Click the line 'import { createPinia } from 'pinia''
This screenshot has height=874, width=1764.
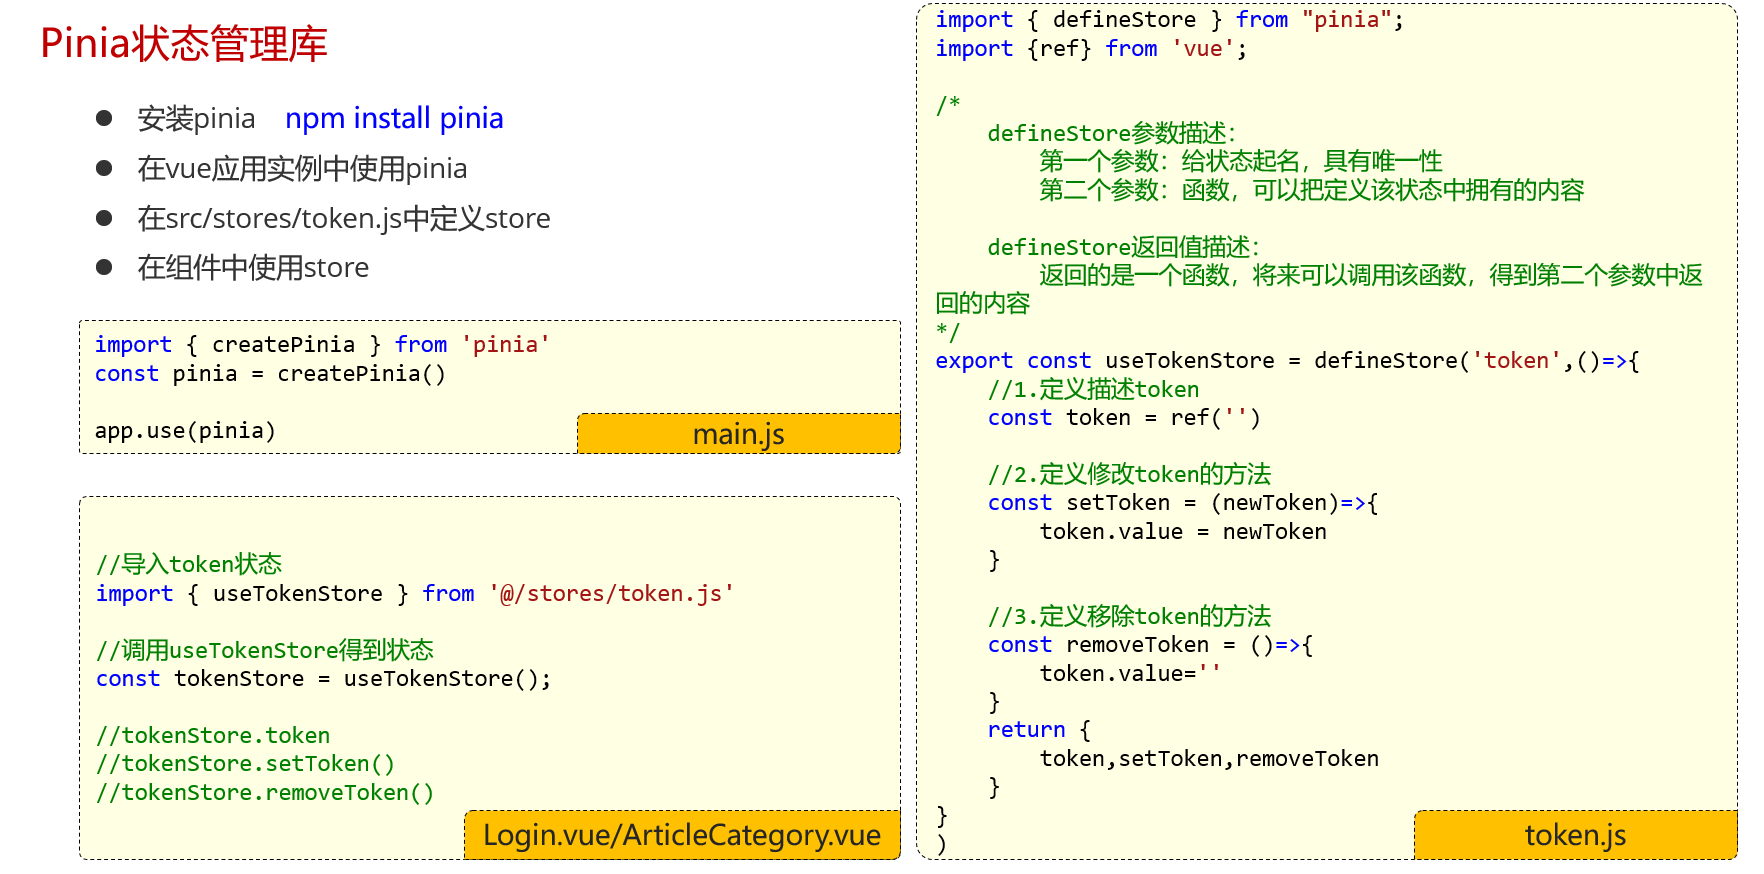[x=322, y=345]
